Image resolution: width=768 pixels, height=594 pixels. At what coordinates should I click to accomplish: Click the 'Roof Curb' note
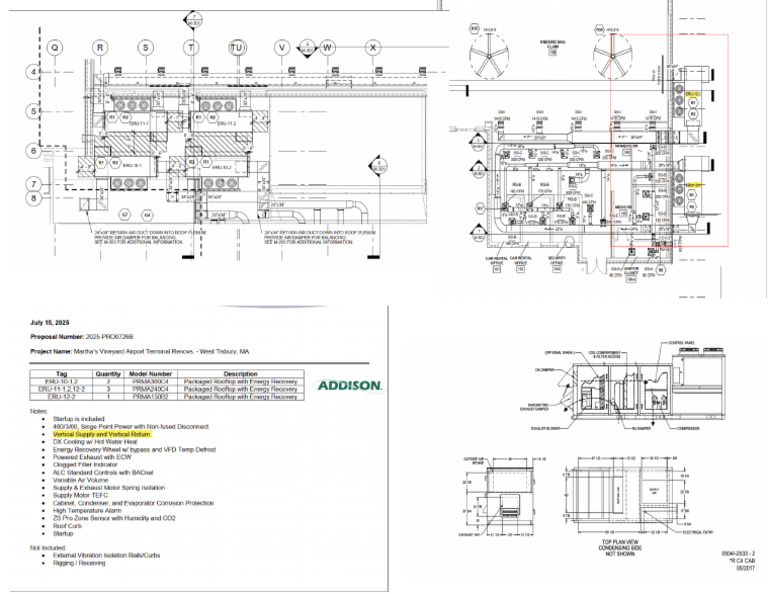pos(68,526)
